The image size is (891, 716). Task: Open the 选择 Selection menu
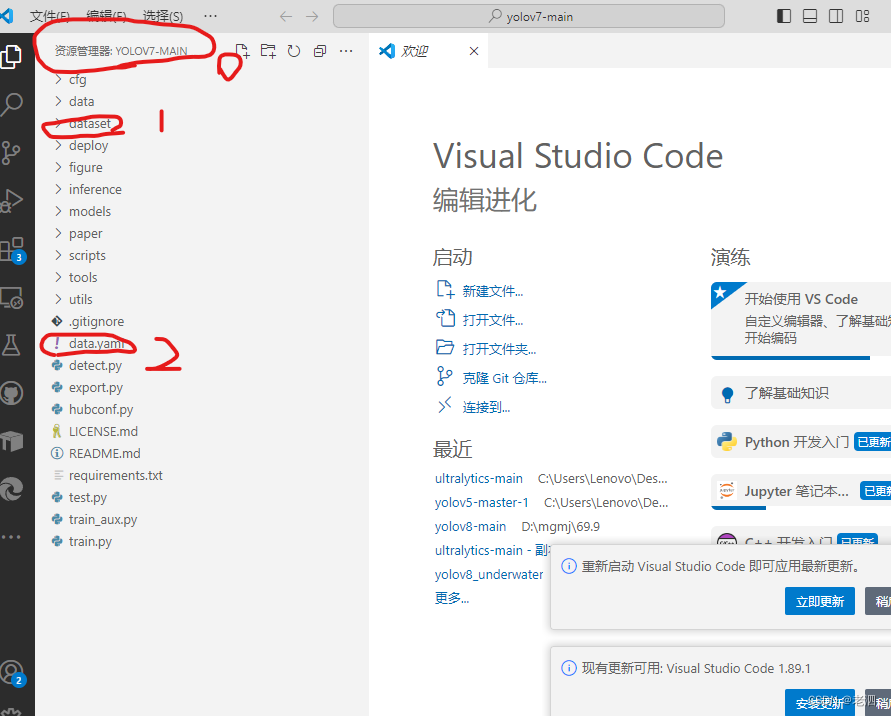(163, 16)
